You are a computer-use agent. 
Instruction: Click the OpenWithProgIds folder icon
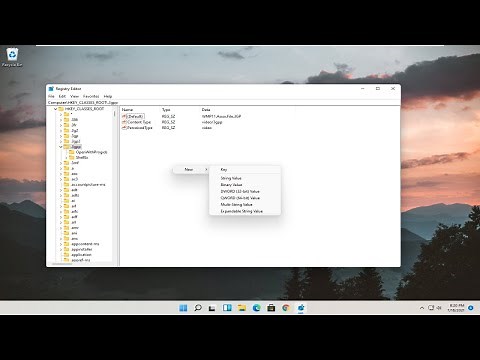click(72, 152)
